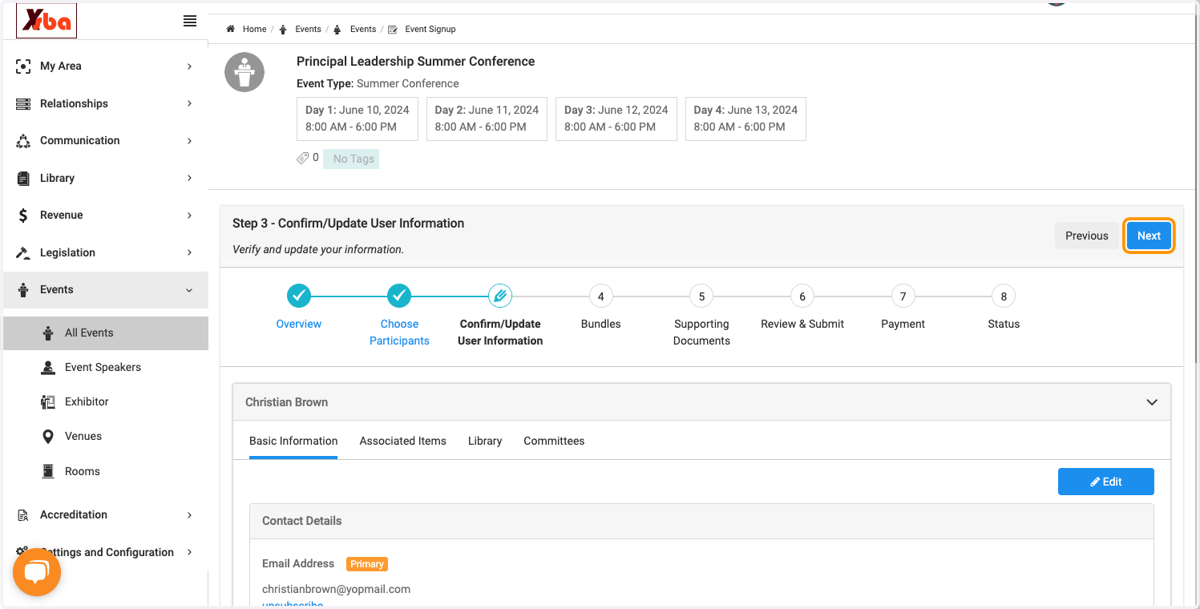Viewport: 1200px width, 609px height.
Task: Click the christianbrown@yopmail.com email text
Action: click(x=336, y=589)
